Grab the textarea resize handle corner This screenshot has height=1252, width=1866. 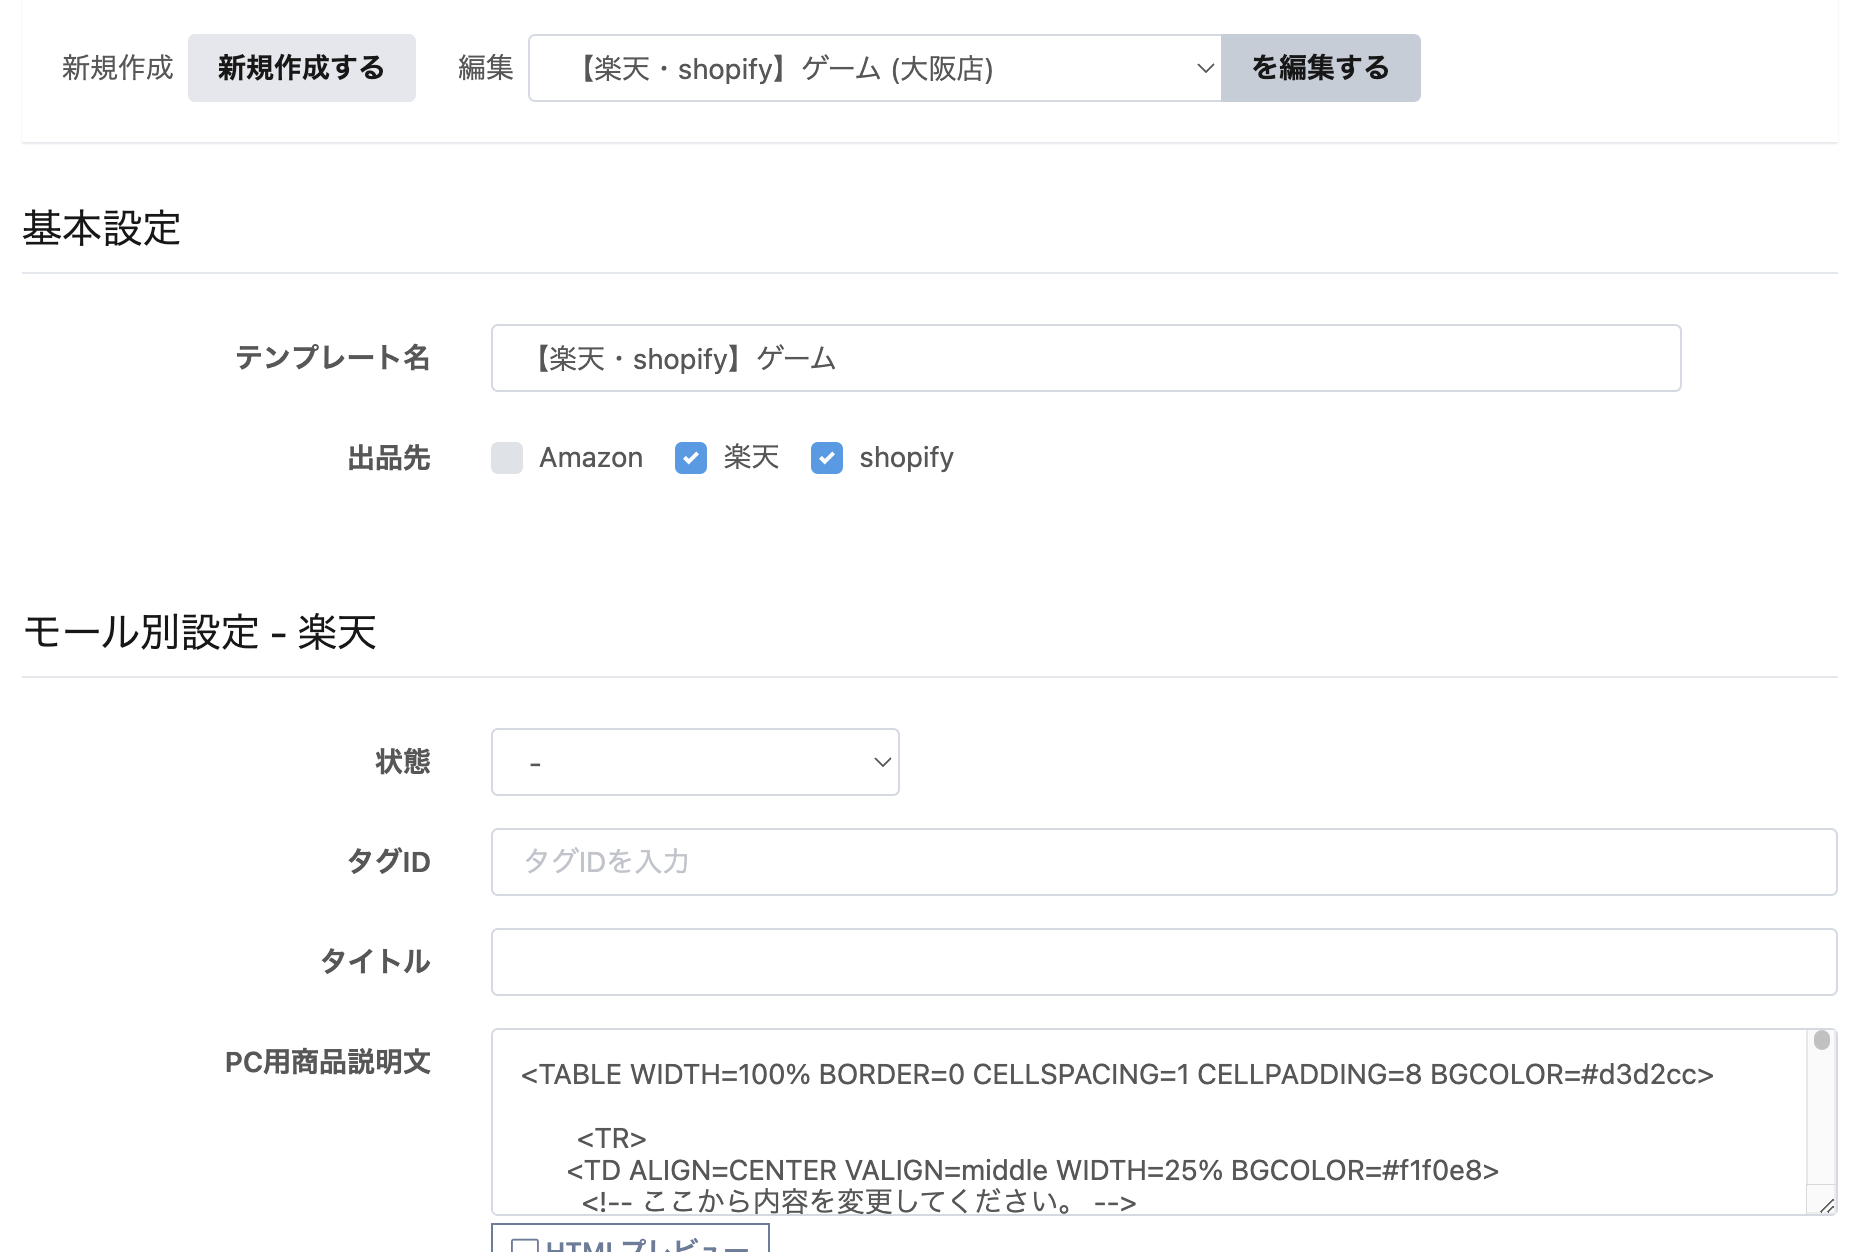(x=1826, y=1205)
